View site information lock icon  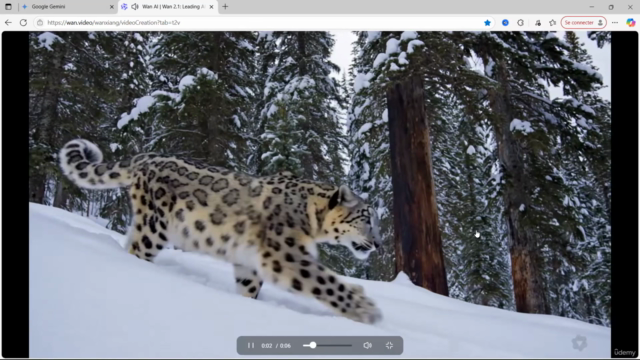point(40,22)
